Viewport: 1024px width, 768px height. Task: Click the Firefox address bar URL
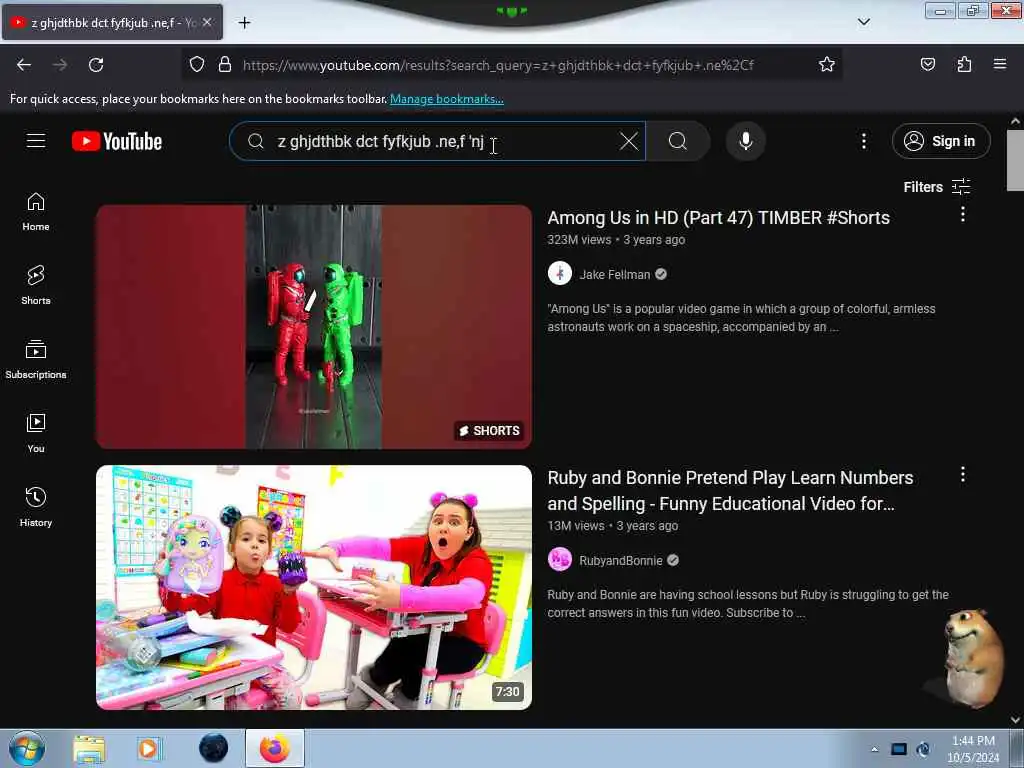coord(498,65)
